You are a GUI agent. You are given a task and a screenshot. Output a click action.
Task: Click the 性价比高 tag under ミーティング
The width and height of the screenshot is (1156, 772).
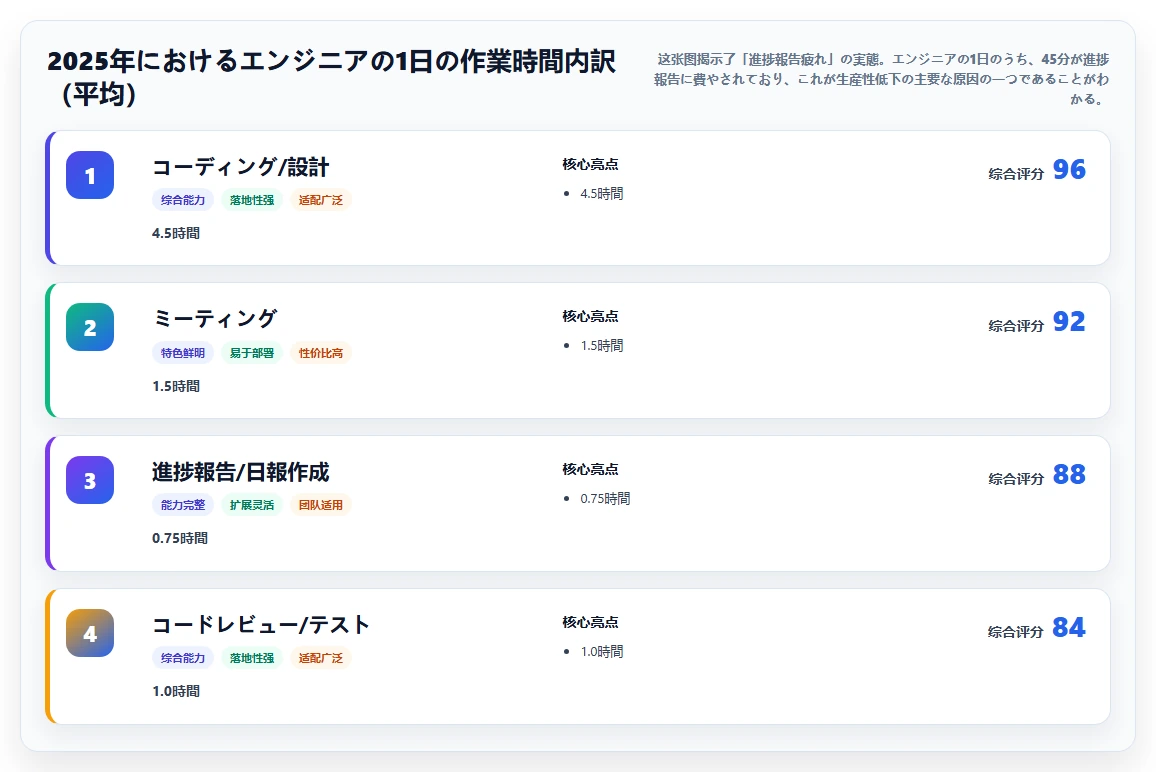321,353
